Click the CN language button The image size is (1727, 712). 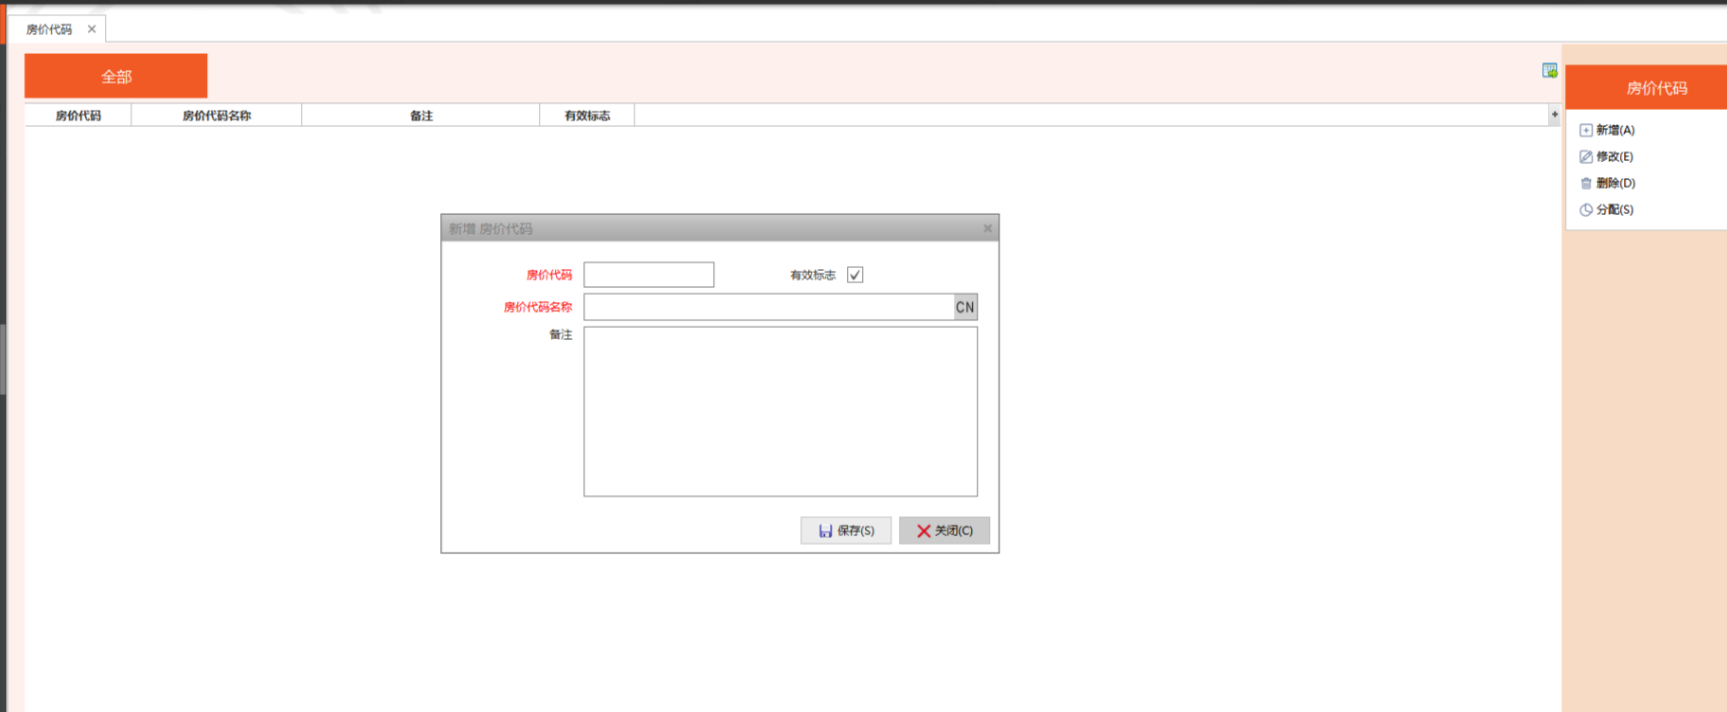pos(965,307)
